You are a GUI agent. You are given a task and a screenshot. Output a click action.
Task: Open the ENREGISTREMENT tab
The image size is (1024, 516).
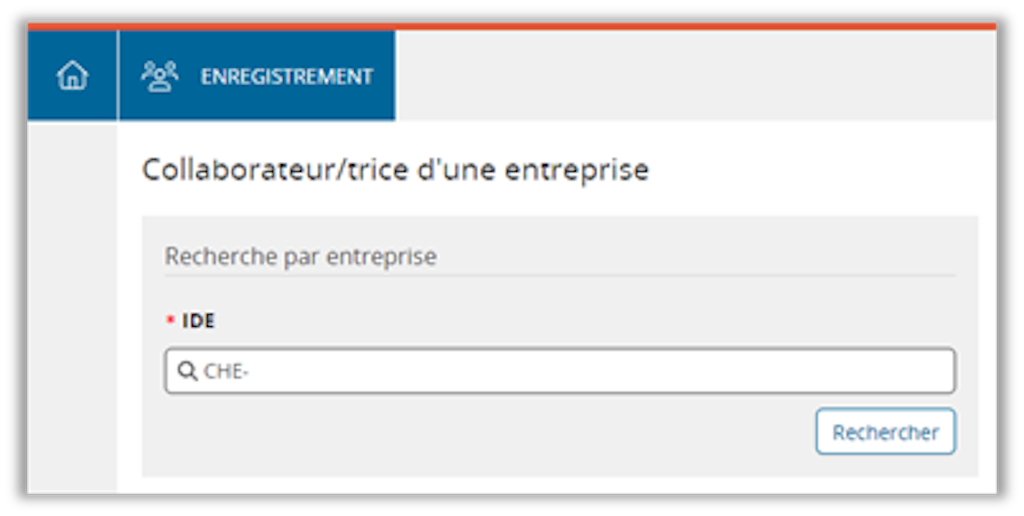point(286,76)
